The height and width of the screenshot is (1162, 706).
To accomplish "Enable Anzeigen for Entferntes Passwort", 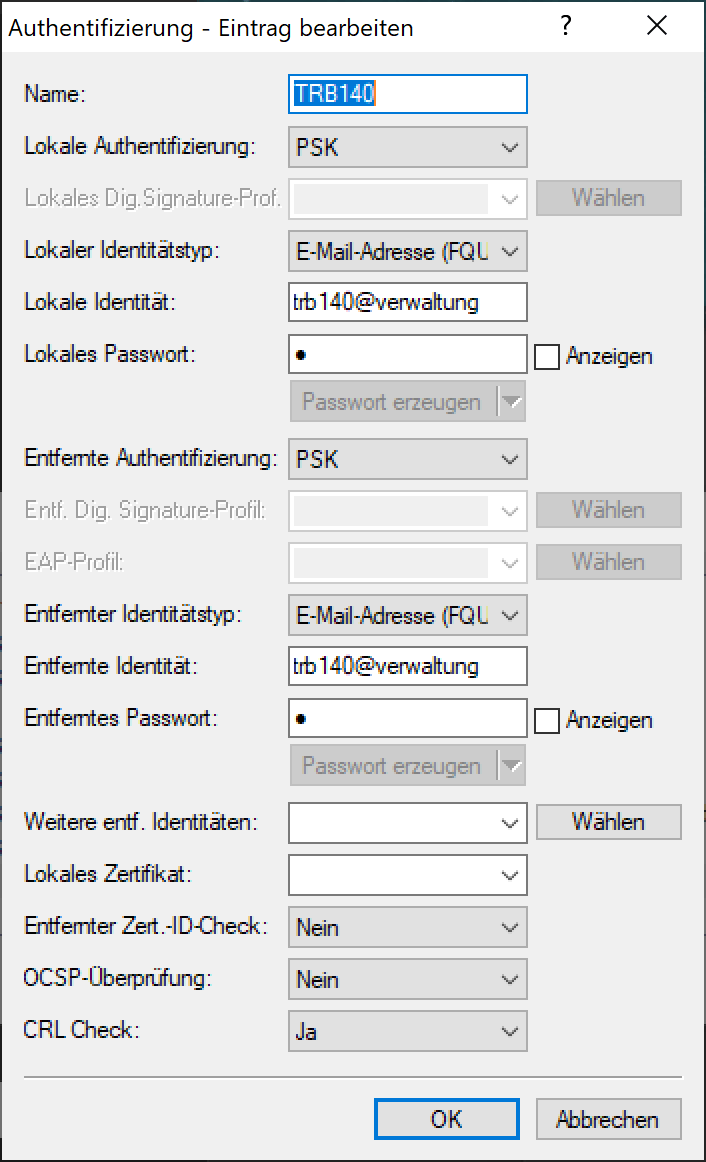I will tap(547, 719).
